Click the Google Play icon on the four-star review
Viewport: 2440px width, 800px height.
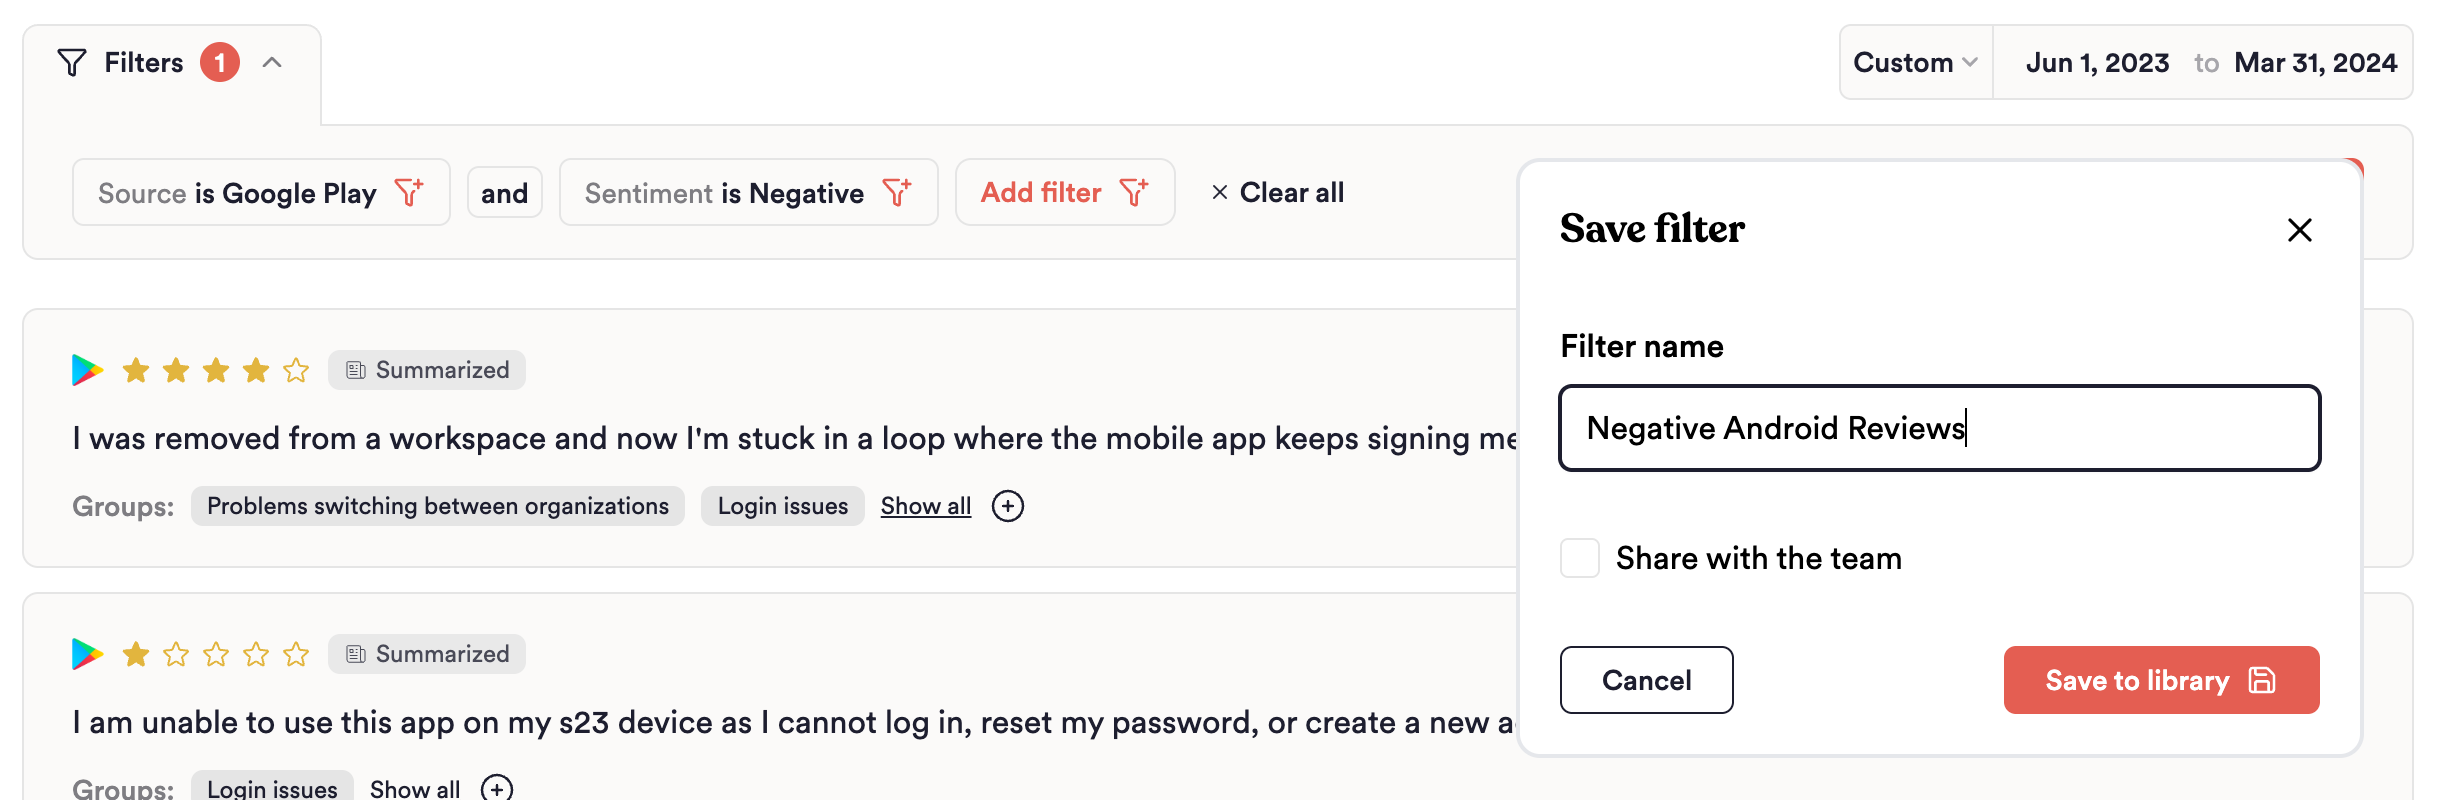87,370
